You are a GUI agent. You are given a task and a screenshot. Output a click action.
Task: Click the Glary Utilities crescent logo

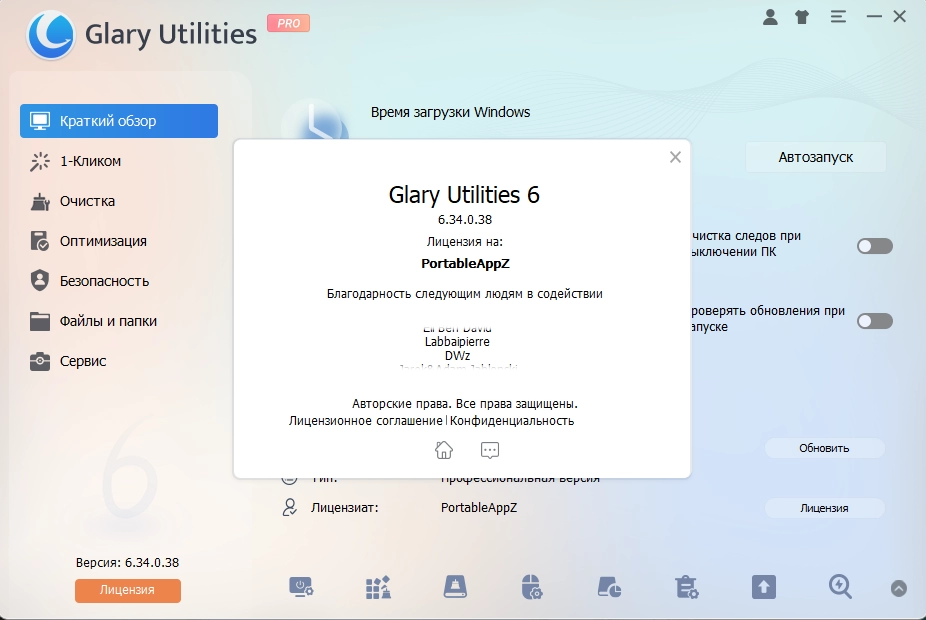pos(51,35)
